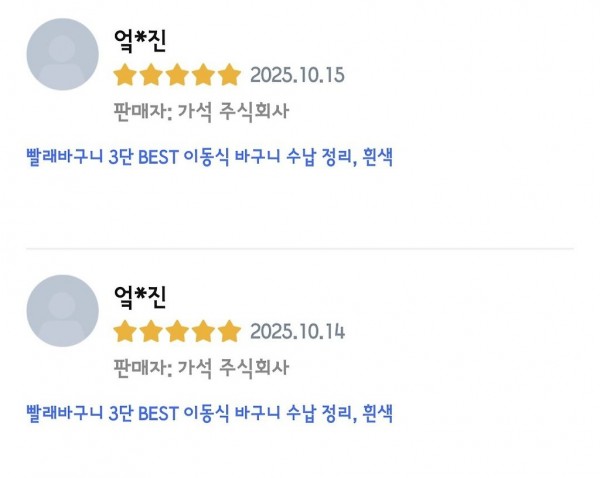The width and height of the screenshot is (600, 478).
Task: Open the 빨래바구니 product link under the 2025.10.14 review
Action: (x=208, y=414)
